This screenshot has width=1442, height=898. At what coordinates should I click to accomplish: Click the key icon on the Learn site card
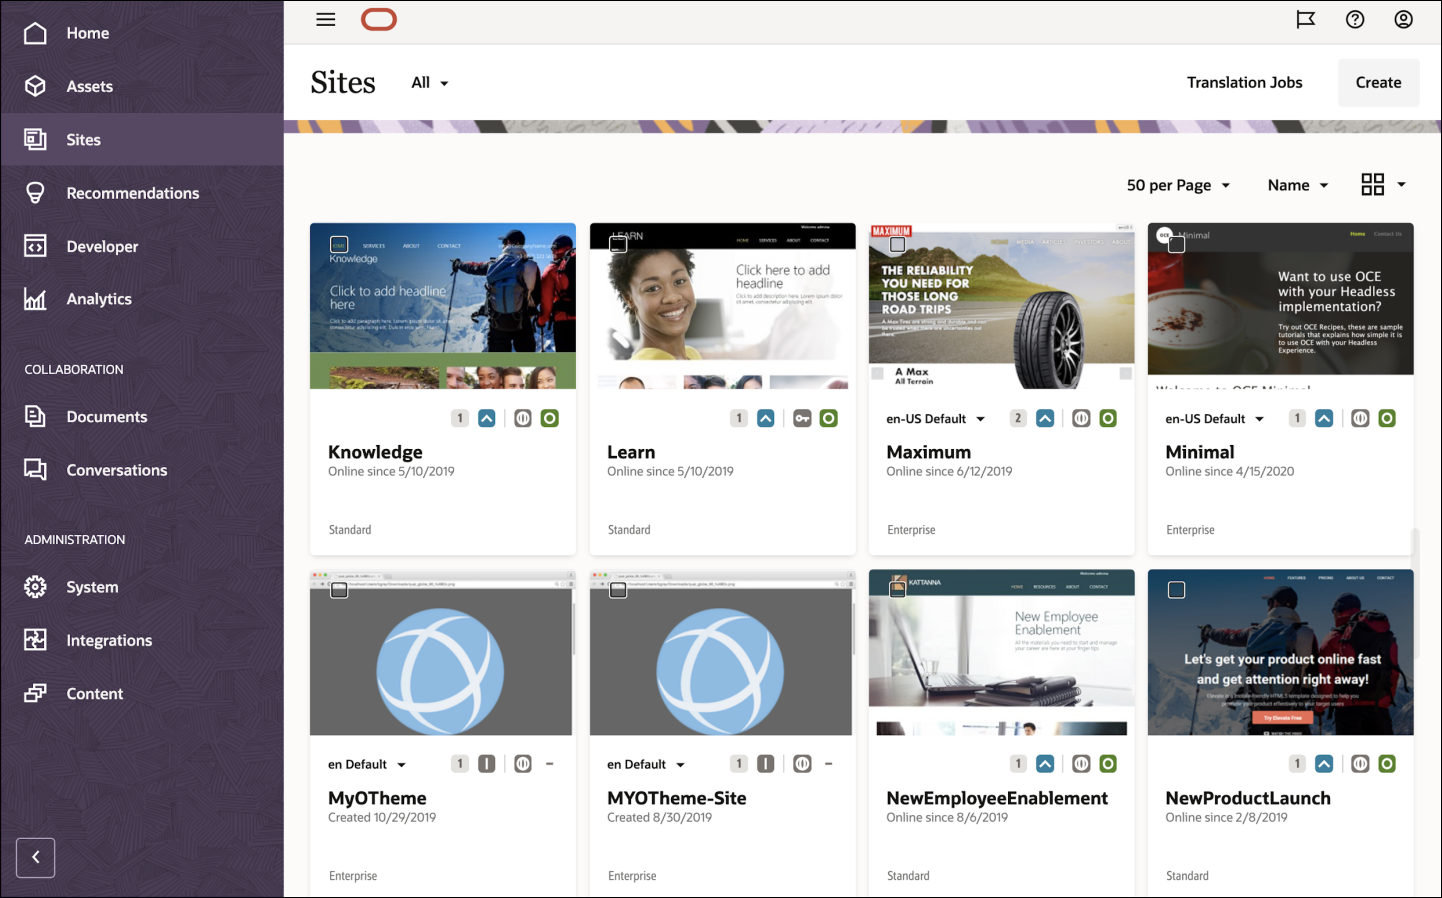pos(802,418)
